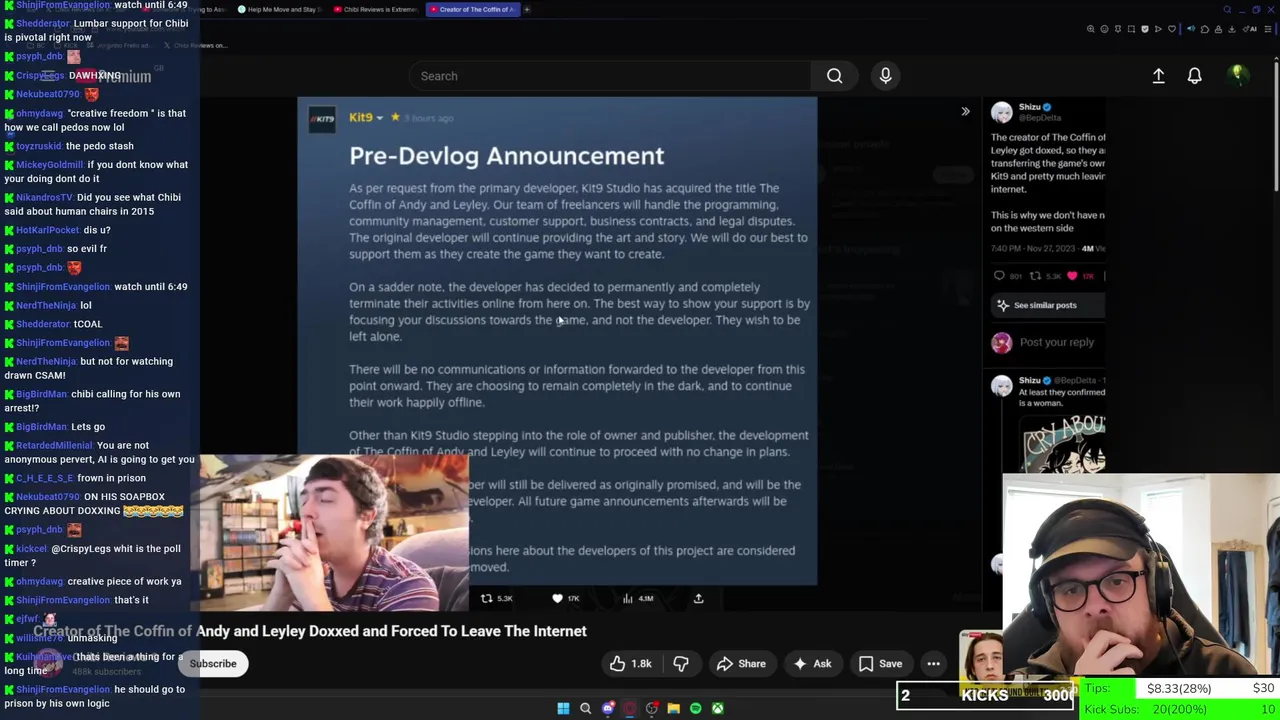Click the views chart icon under the post
Screen dimensions: 1280x720
tap(627, 598)
